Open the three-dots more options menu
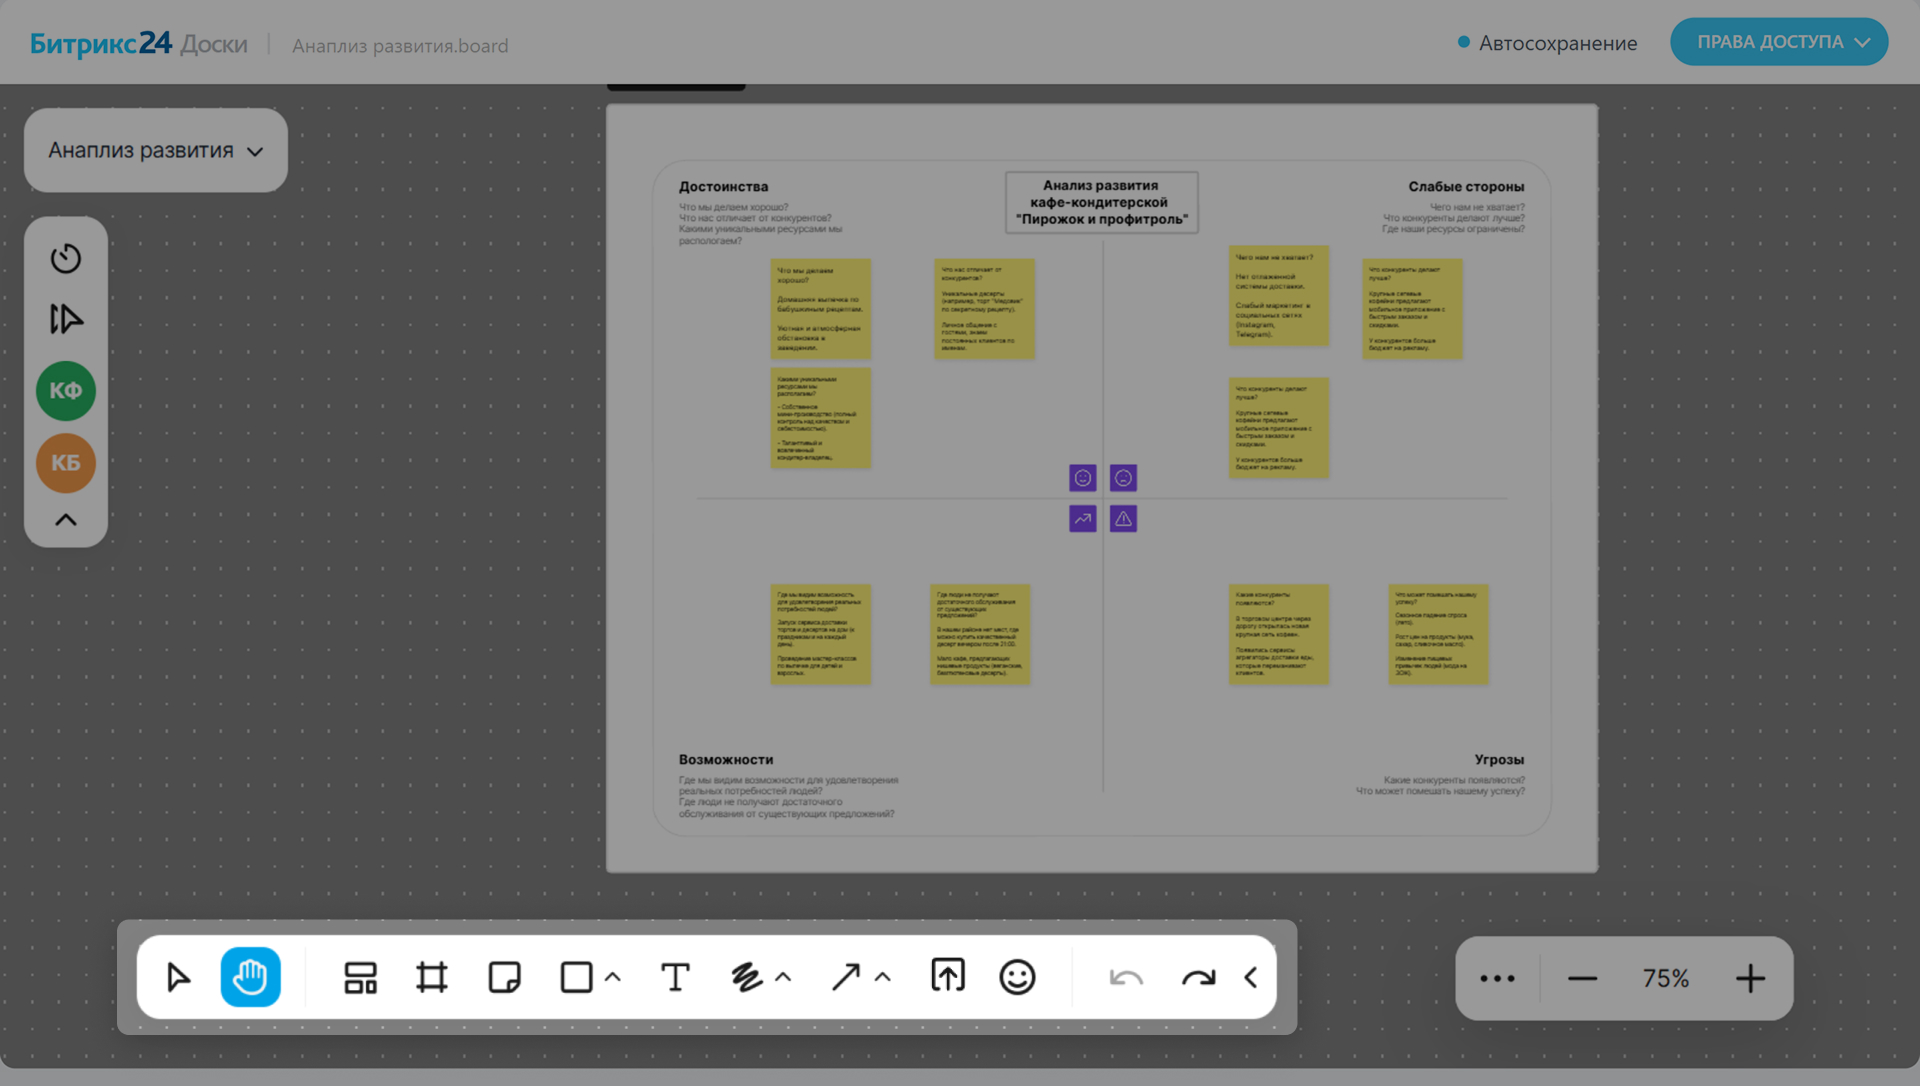This screenshot has width=1920, height=1086. (1497, 978)
